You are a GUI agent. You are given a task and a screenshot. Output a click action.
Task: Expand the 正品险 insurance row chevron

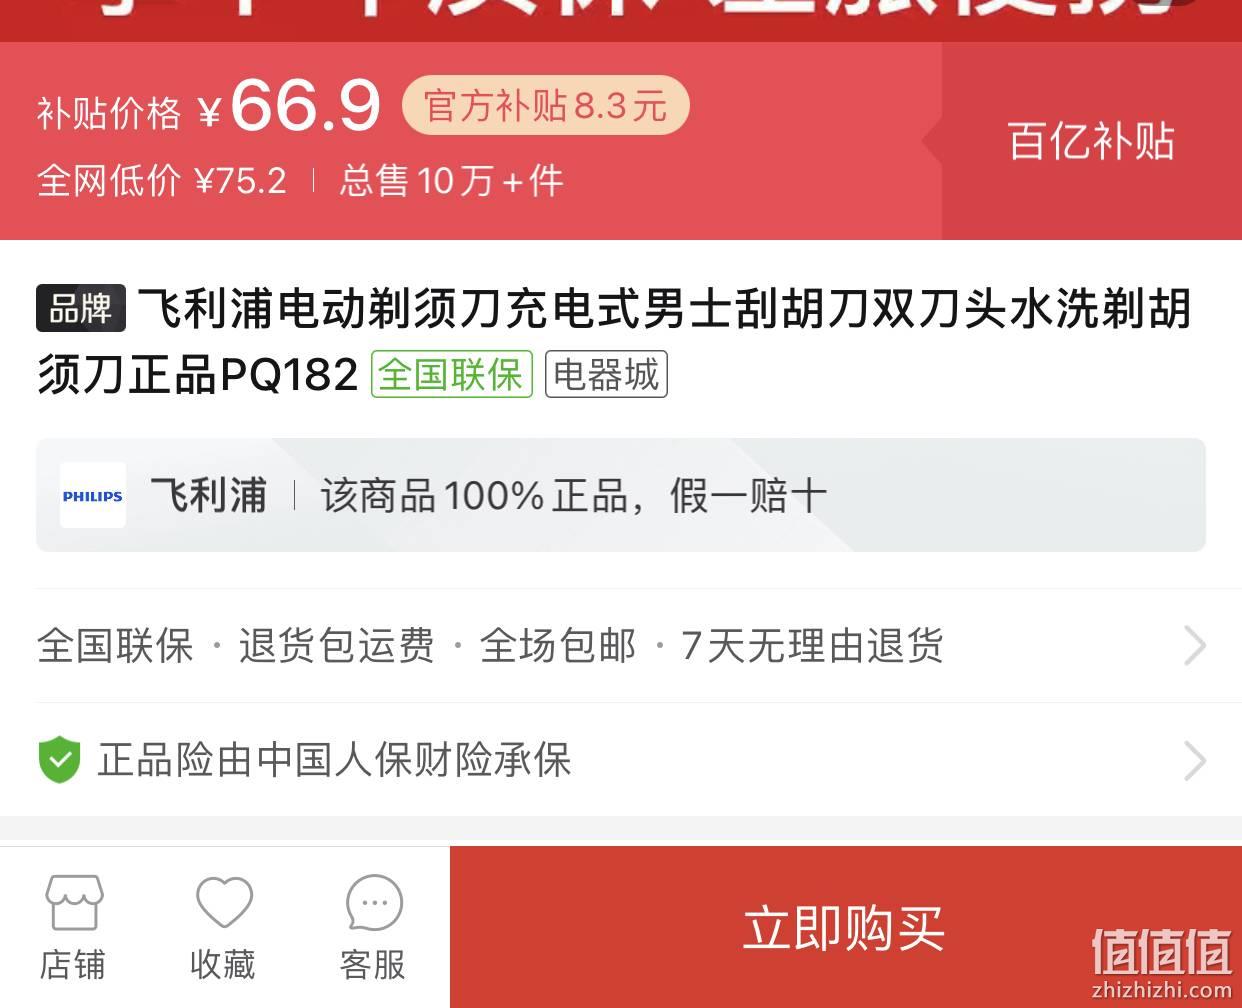[1195, 761]
